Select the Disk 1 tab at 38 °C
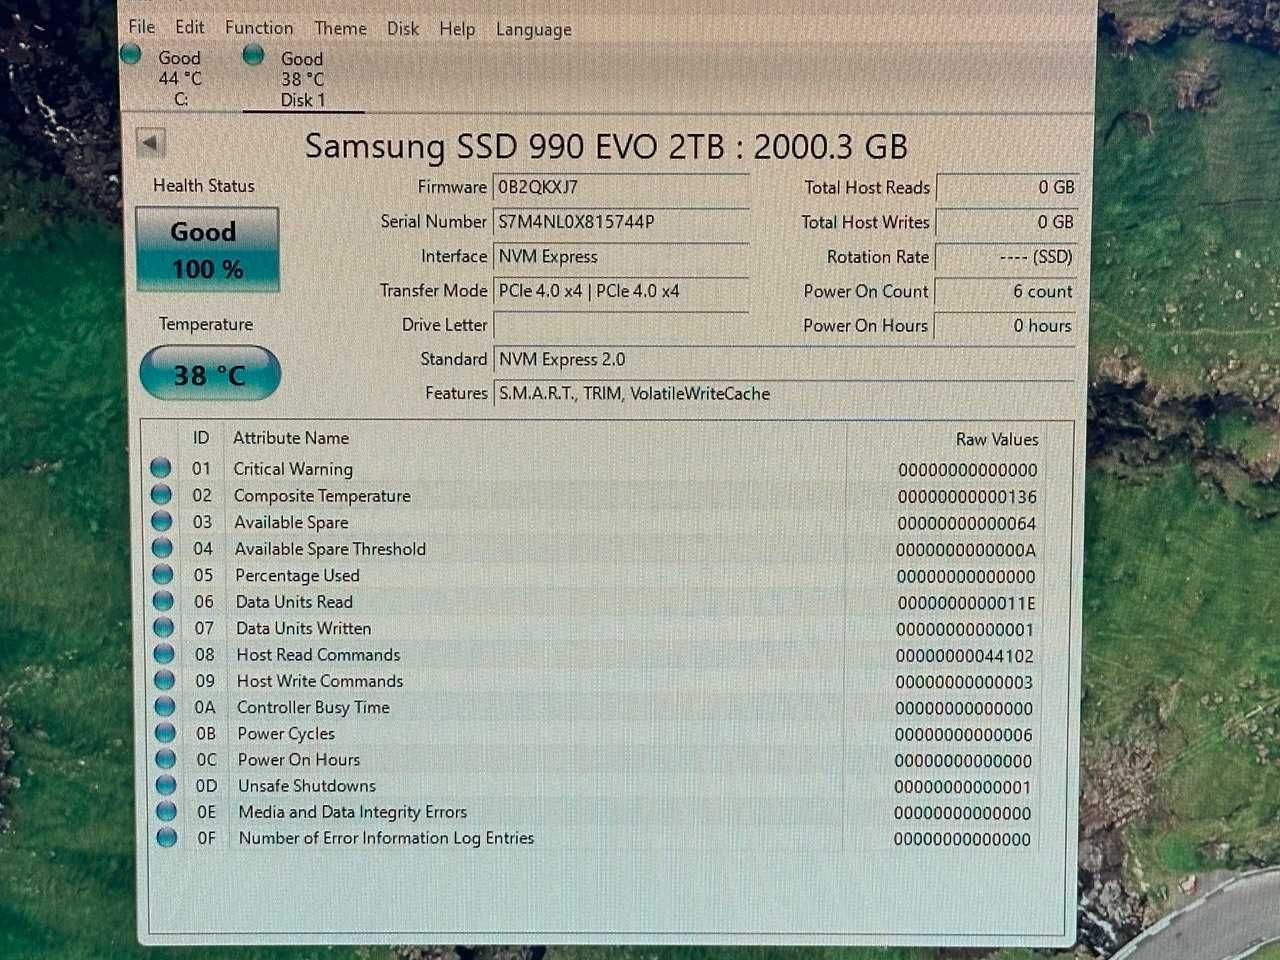Screen dimensions: 1280x960 pos(302,79)
